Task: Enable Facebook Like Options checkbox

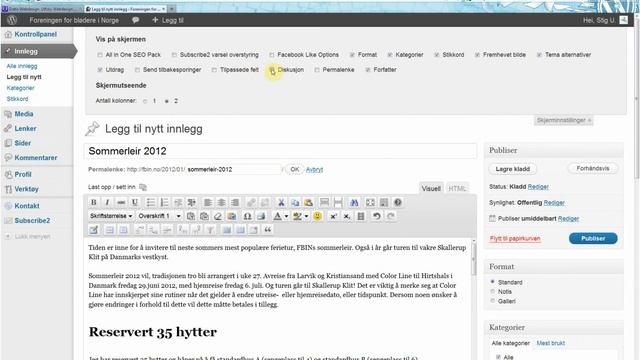Action: [x=272, y=55]
